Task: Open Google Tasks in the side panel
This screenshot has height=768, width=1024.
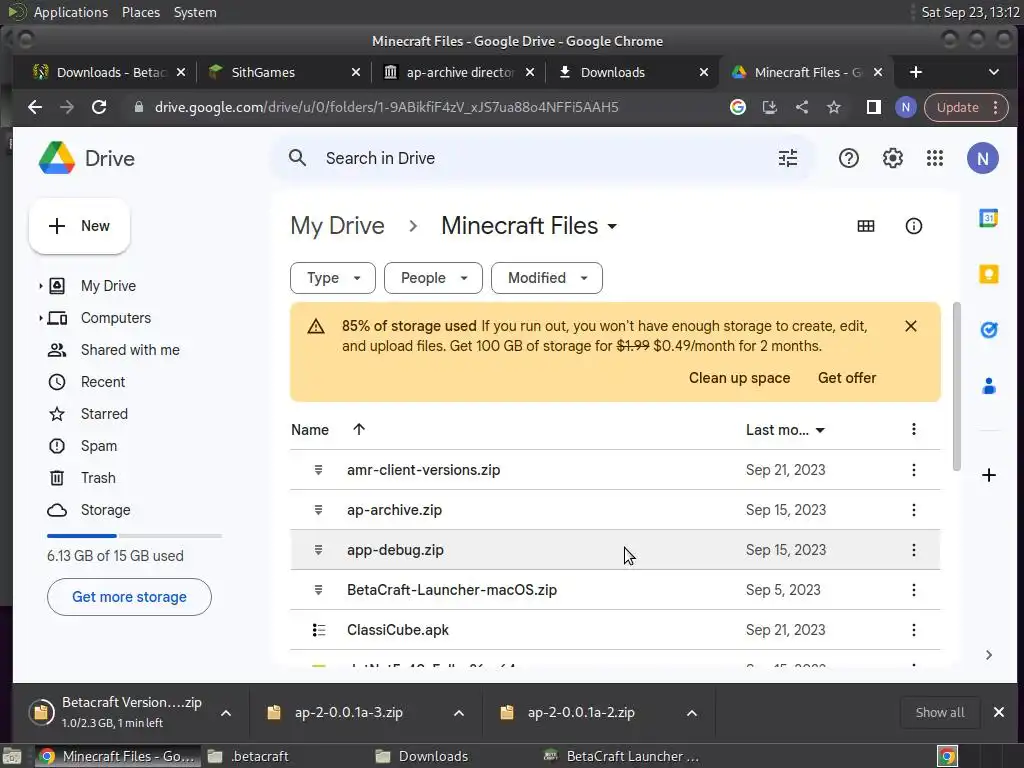Action: pos(988,329)
